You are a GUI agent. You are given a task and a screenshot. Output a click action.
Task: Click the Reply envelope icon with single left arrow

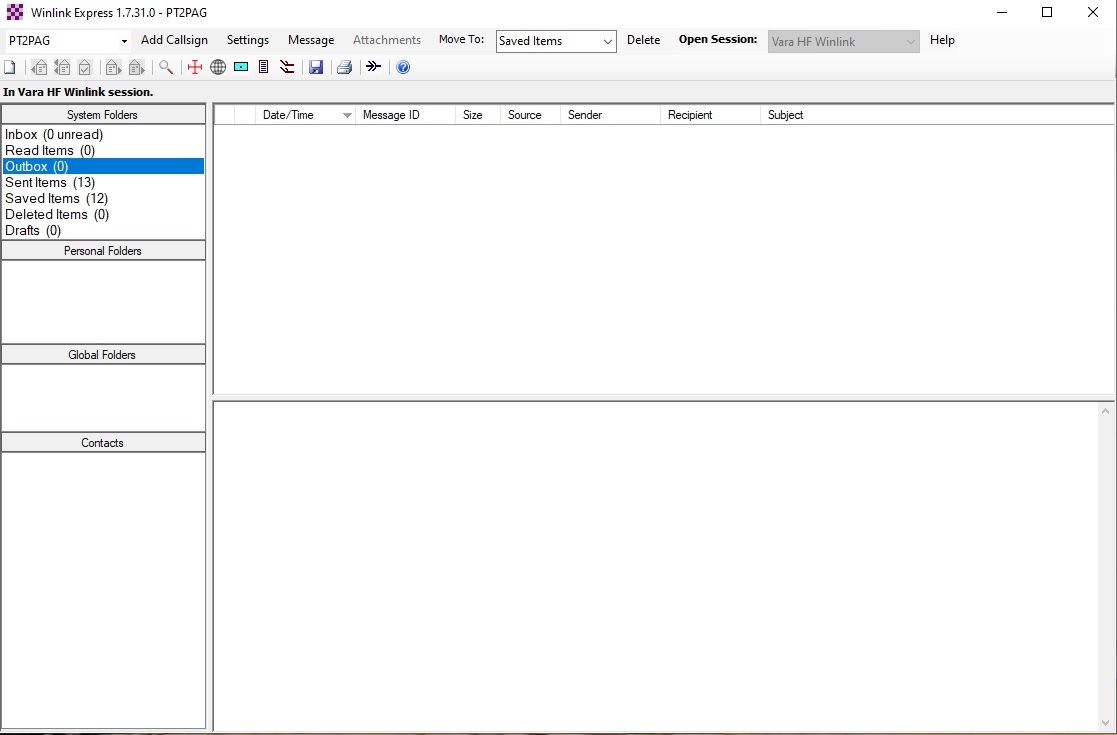pyautogui.click(x=40, y=68)
